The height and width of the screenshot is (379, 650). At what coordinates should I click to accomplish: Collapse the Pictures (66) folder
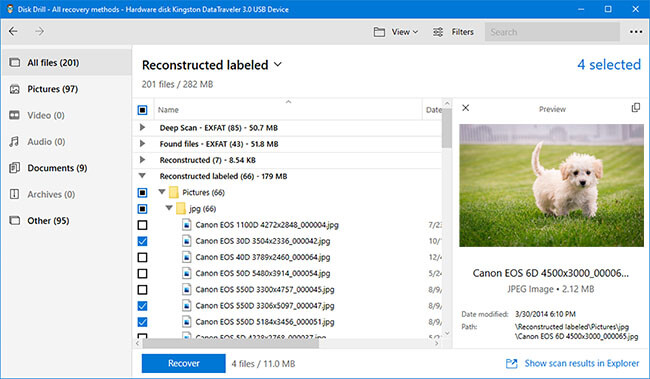pos(162,192)
